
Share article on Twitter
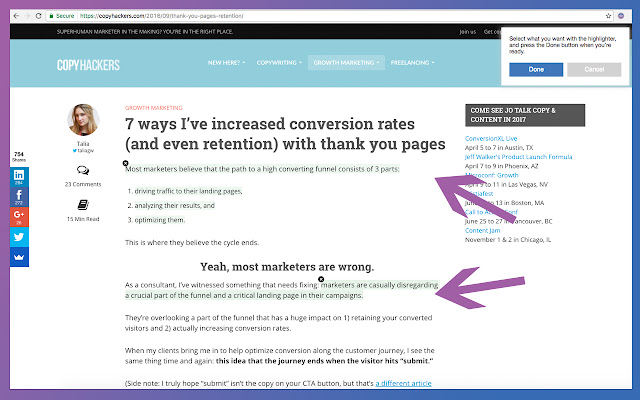click(x=19, y=237)
